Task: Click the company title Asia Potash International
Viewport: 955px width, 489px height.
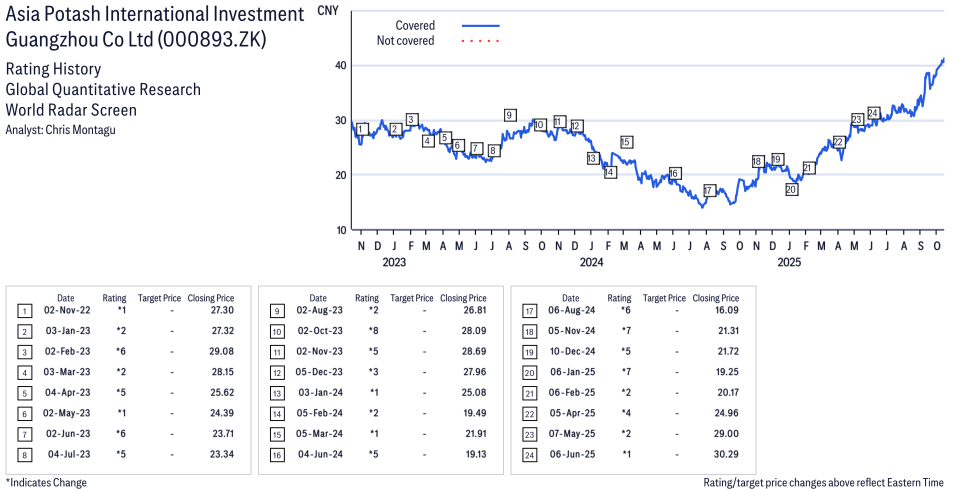Action: [x=154, y=14]
